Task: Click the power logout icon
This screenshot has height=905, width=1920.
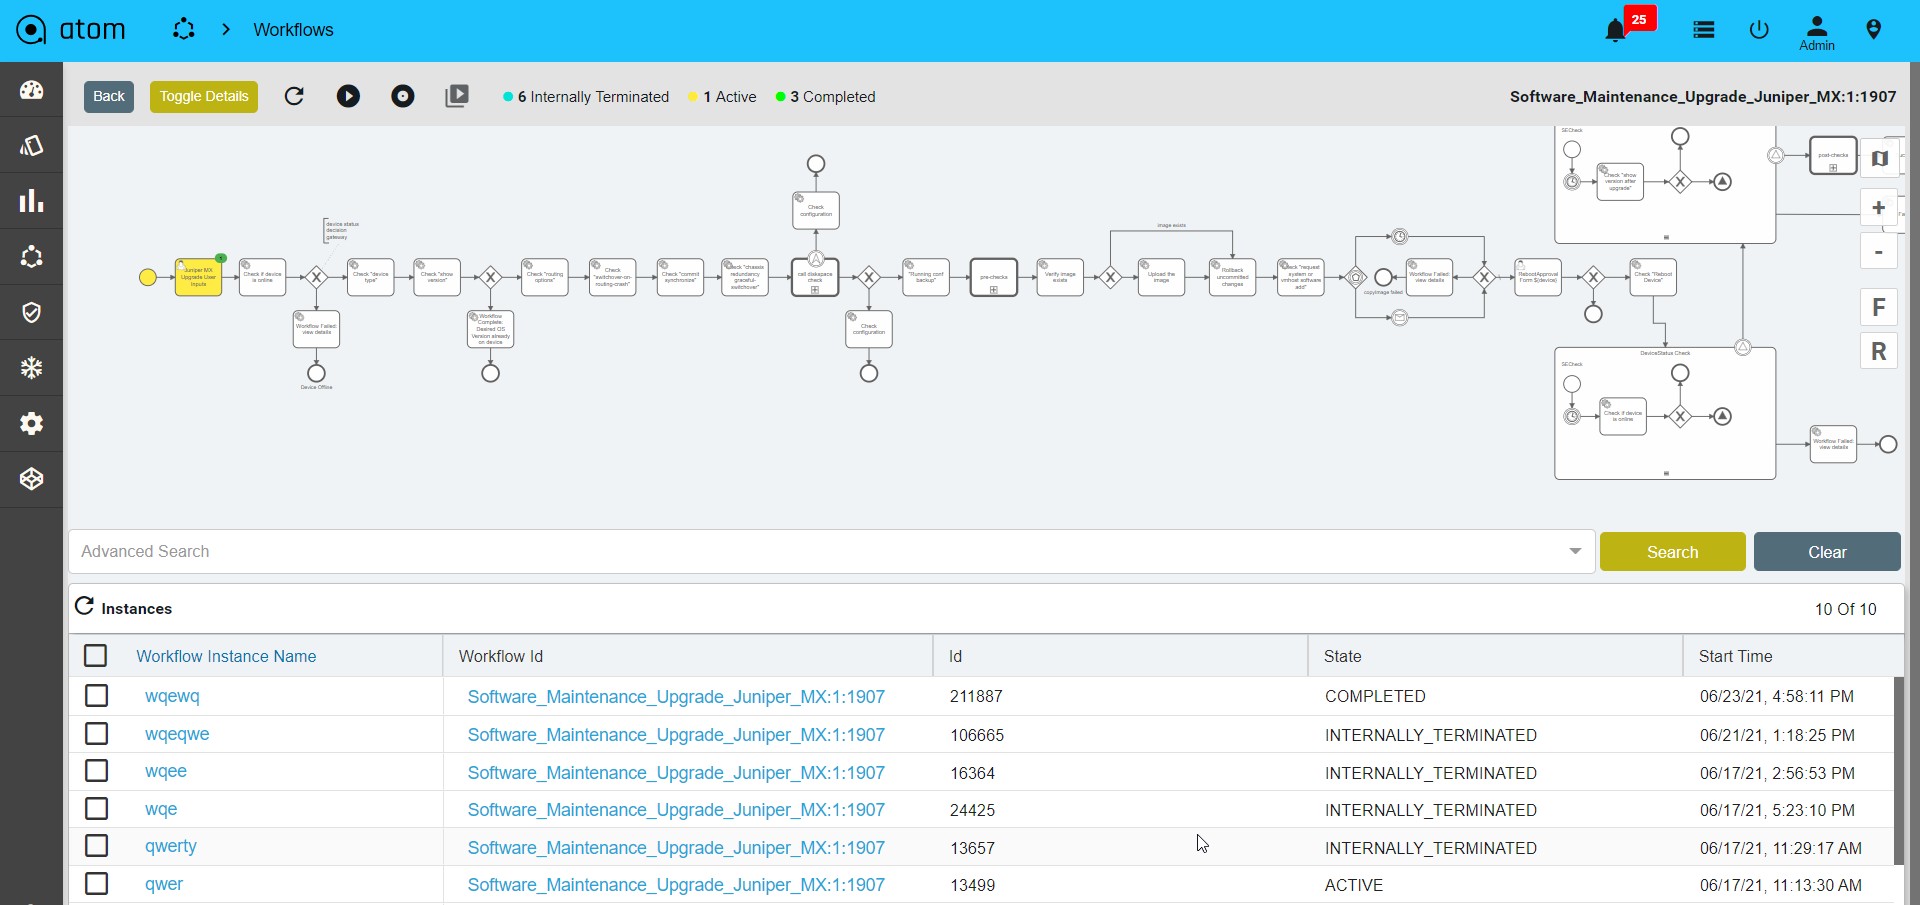Action: tap(1759, 30)
